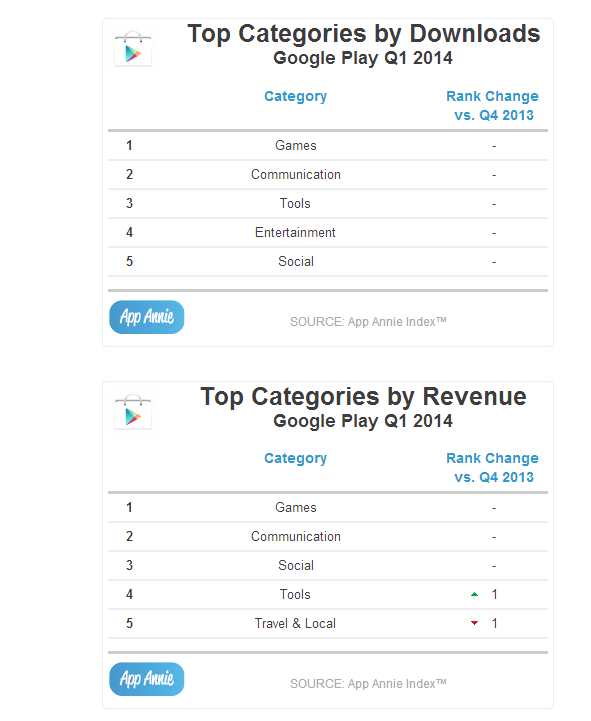Click source text under Downloads table
The height and width of the screenshot is (721, 591).
point(368,322)
